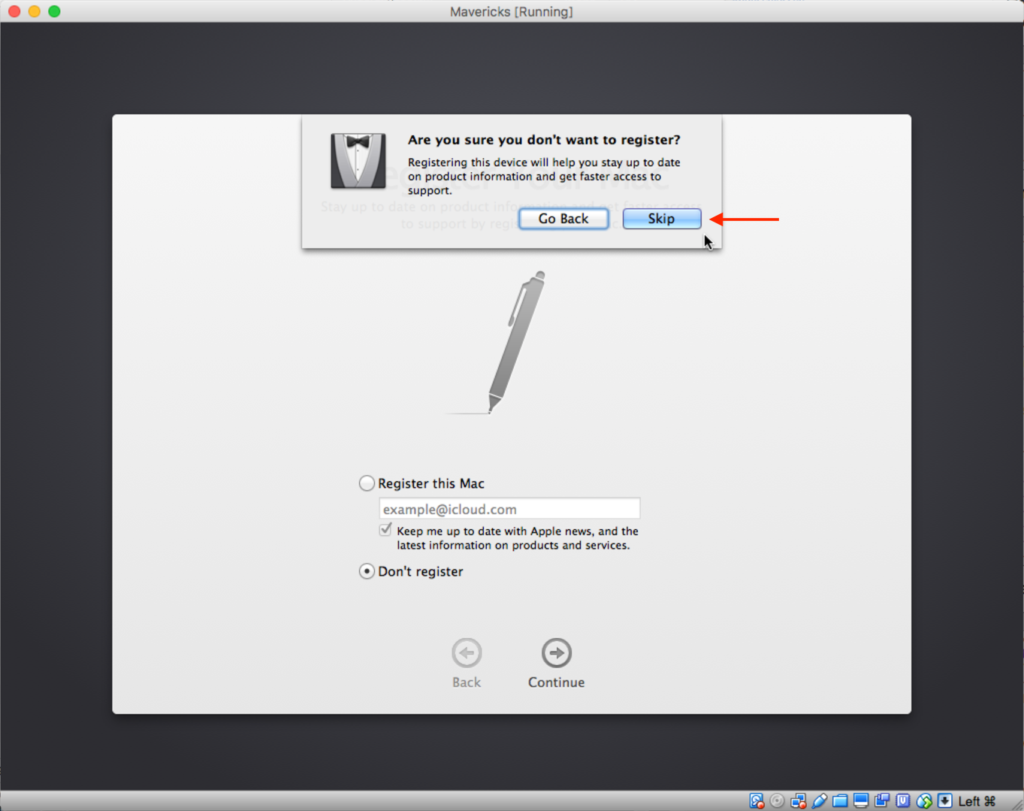Toggle the Keep me up to date checkbox

(386, 531)
